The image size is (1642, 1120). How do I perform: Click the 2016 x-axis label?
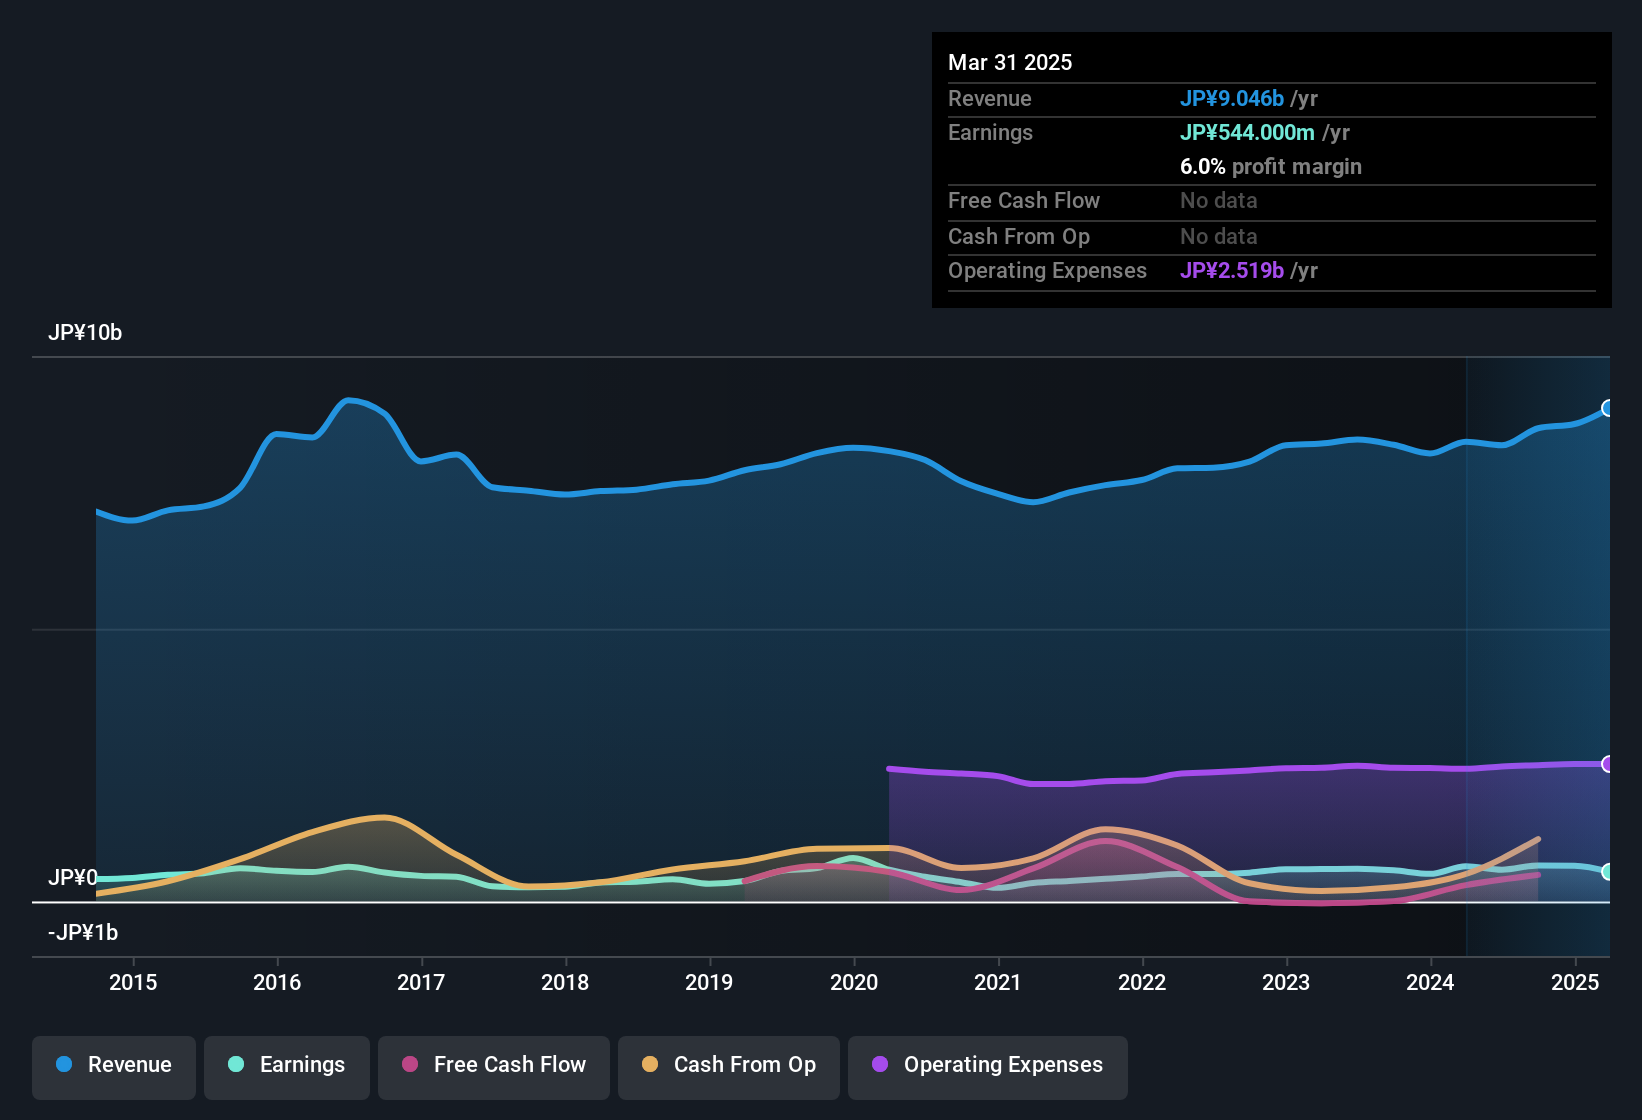click(277, 982)
